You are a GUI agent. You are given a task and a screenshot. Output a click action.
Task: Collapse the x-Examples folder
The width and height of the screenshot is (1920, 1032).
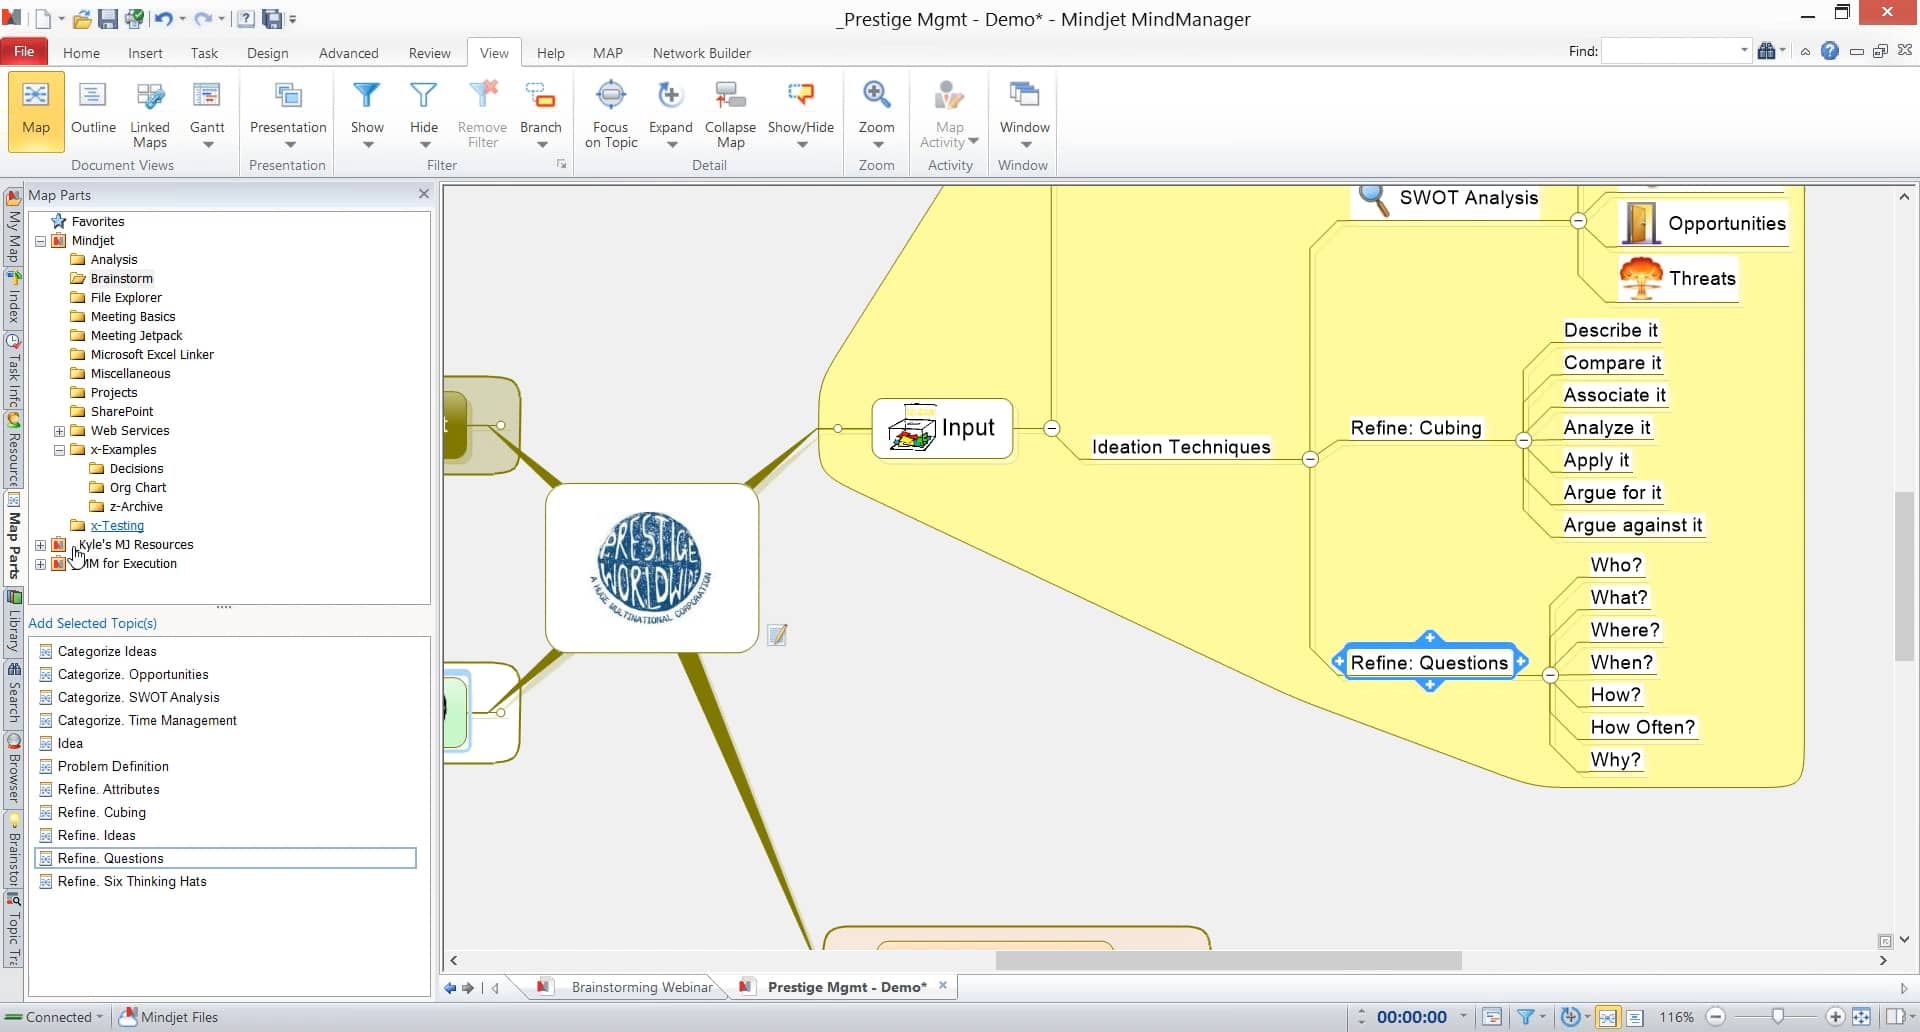point(59,450)
